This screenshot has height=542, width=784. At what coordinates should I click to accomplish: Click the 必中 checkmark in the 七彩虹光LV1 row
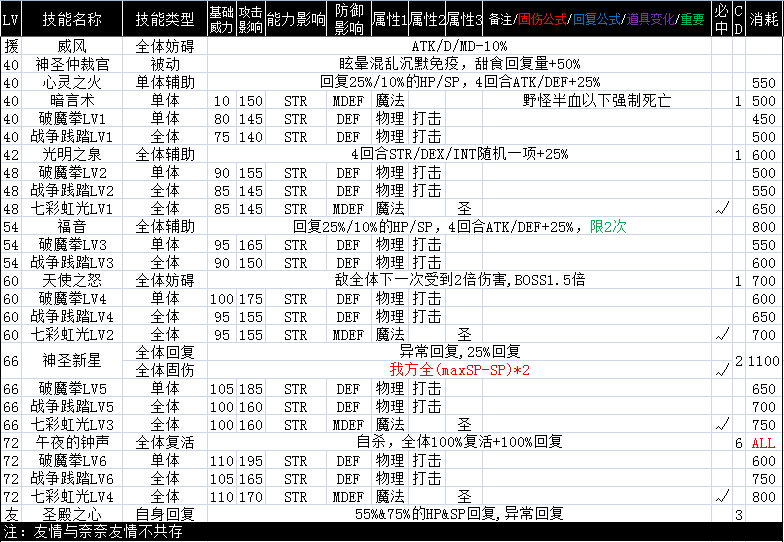pos(722,208)
